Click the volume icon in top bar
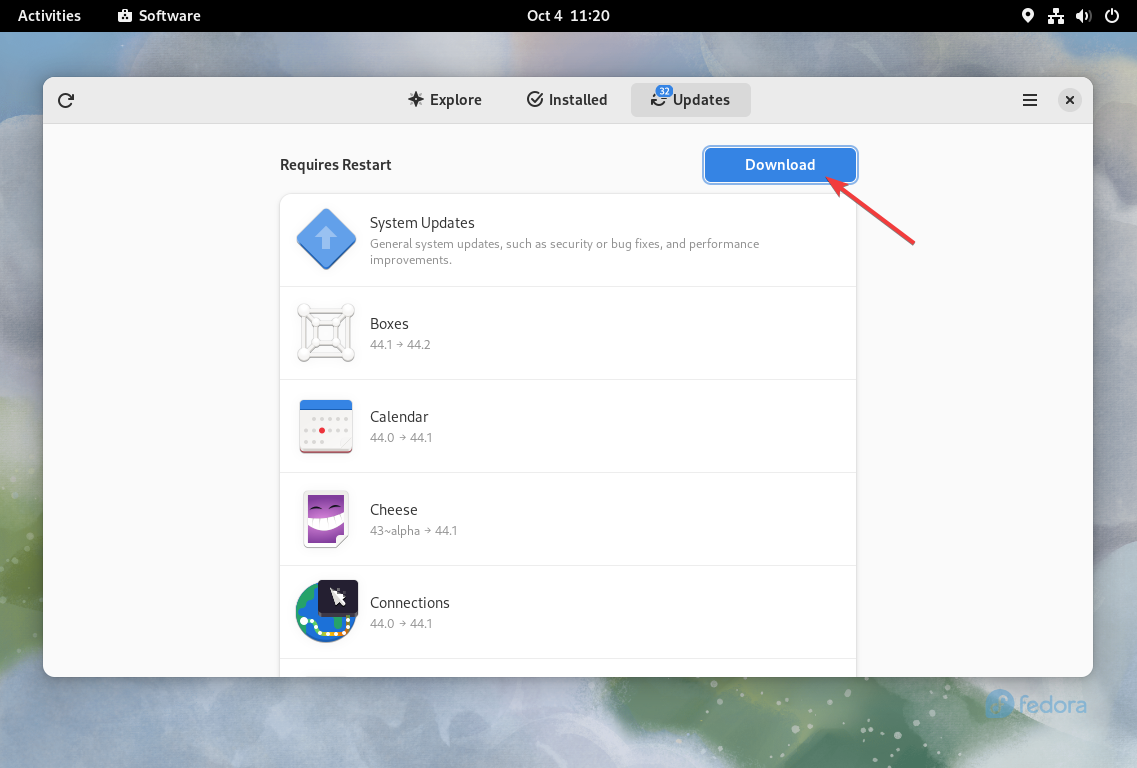Screen dimensions: 1137x768 pos(1084,16)
